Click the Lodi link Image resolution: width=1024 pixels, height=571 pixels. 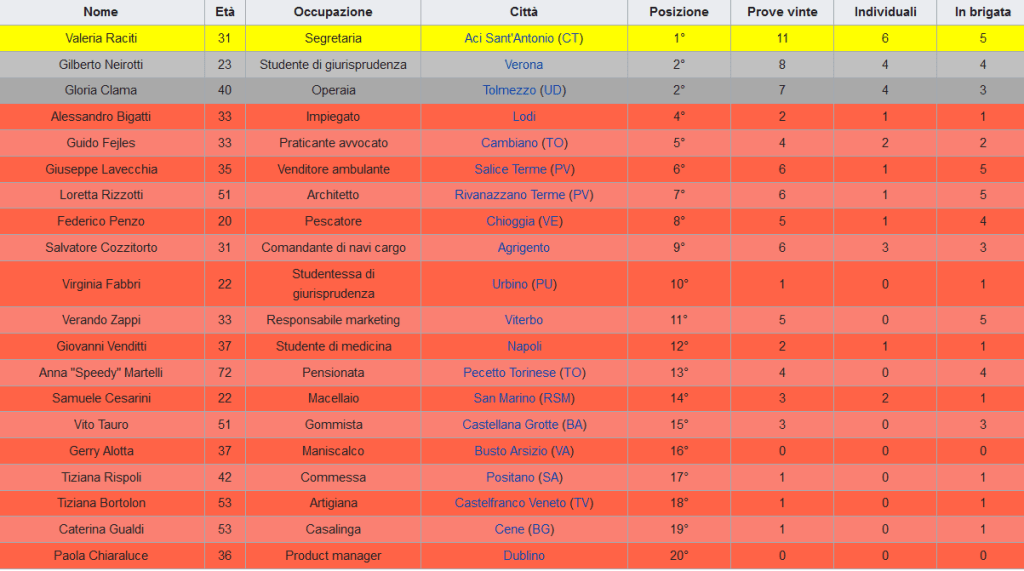coord(524,117)
